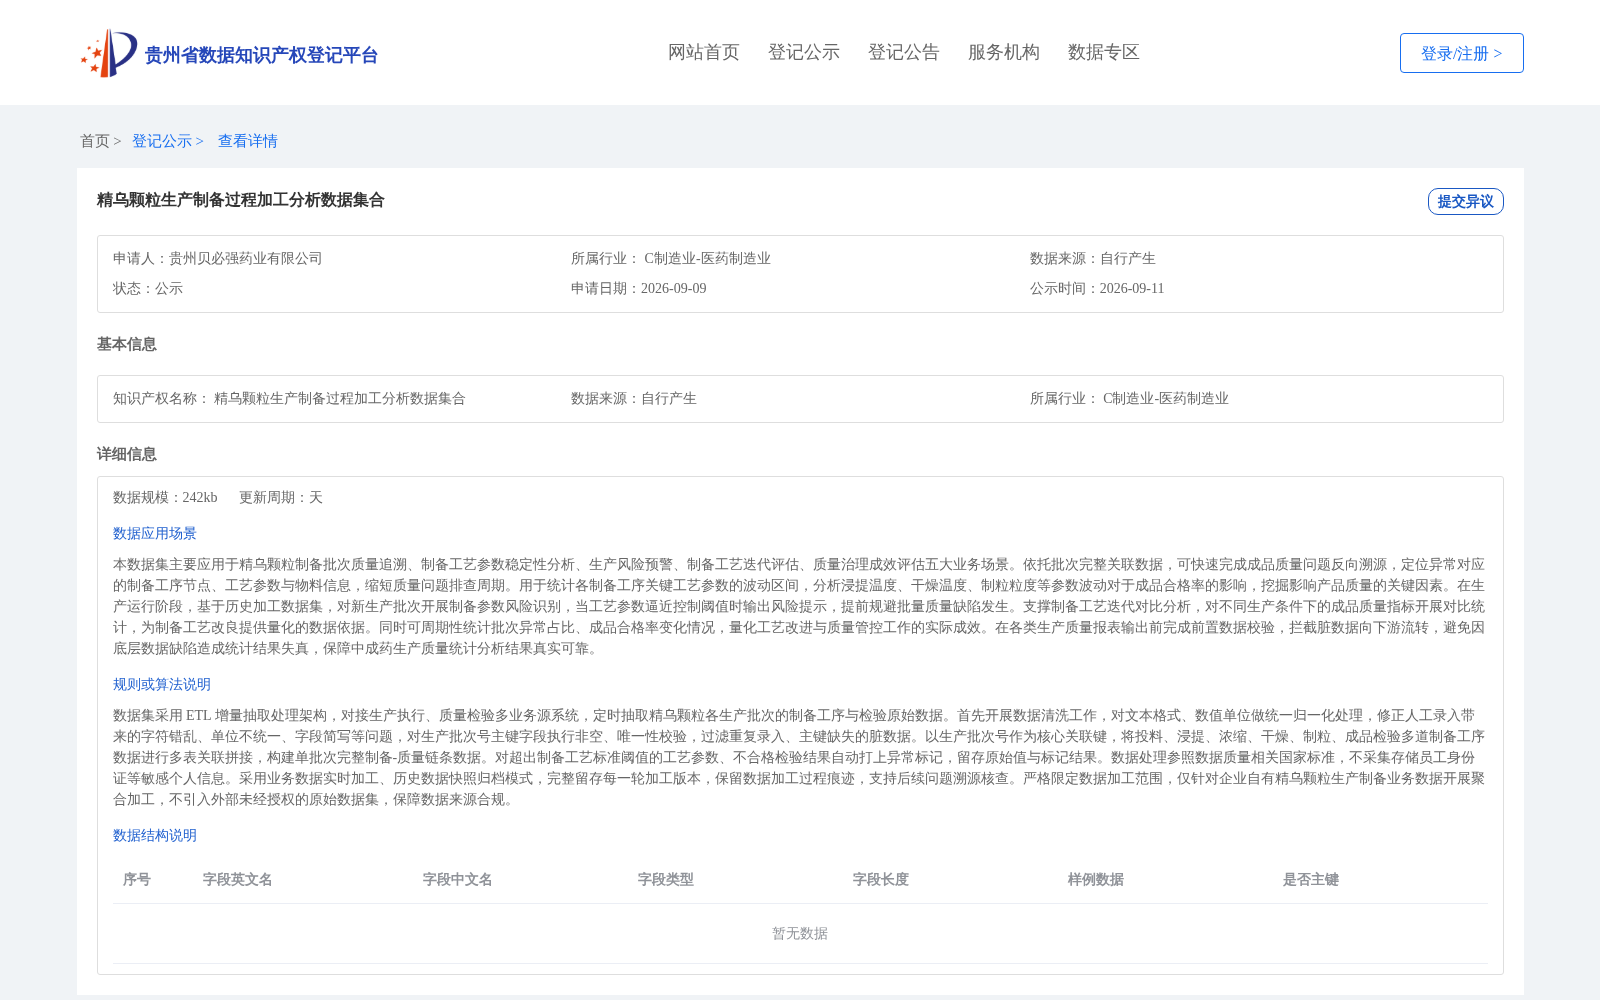The height and width of the screenshot is (1000, 1600).
Task: Click 样例数据 column header
Action: click(1096, 879)
